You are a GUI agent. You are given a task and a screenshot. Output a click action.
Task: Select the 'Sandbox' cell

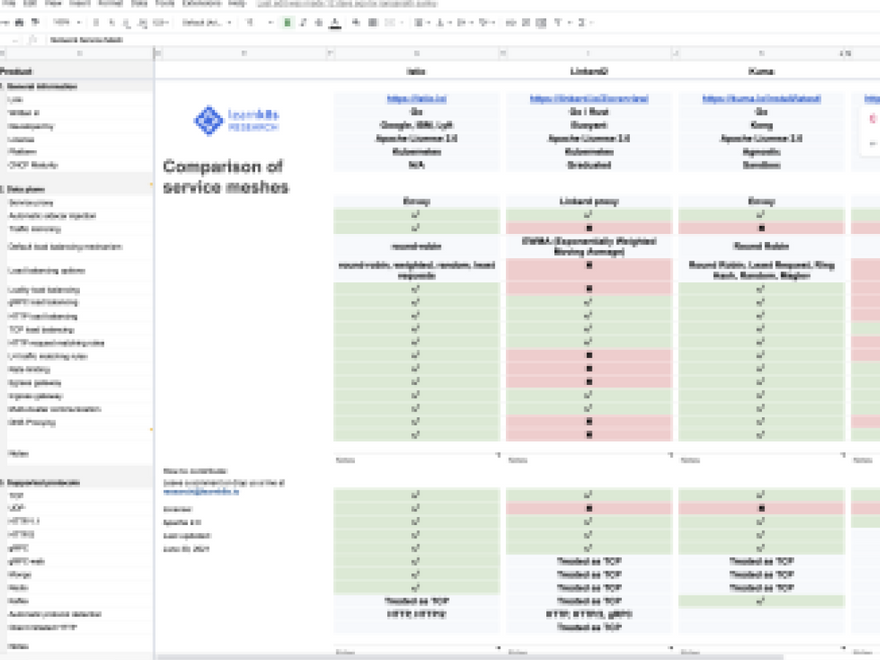tap(761, 165)
